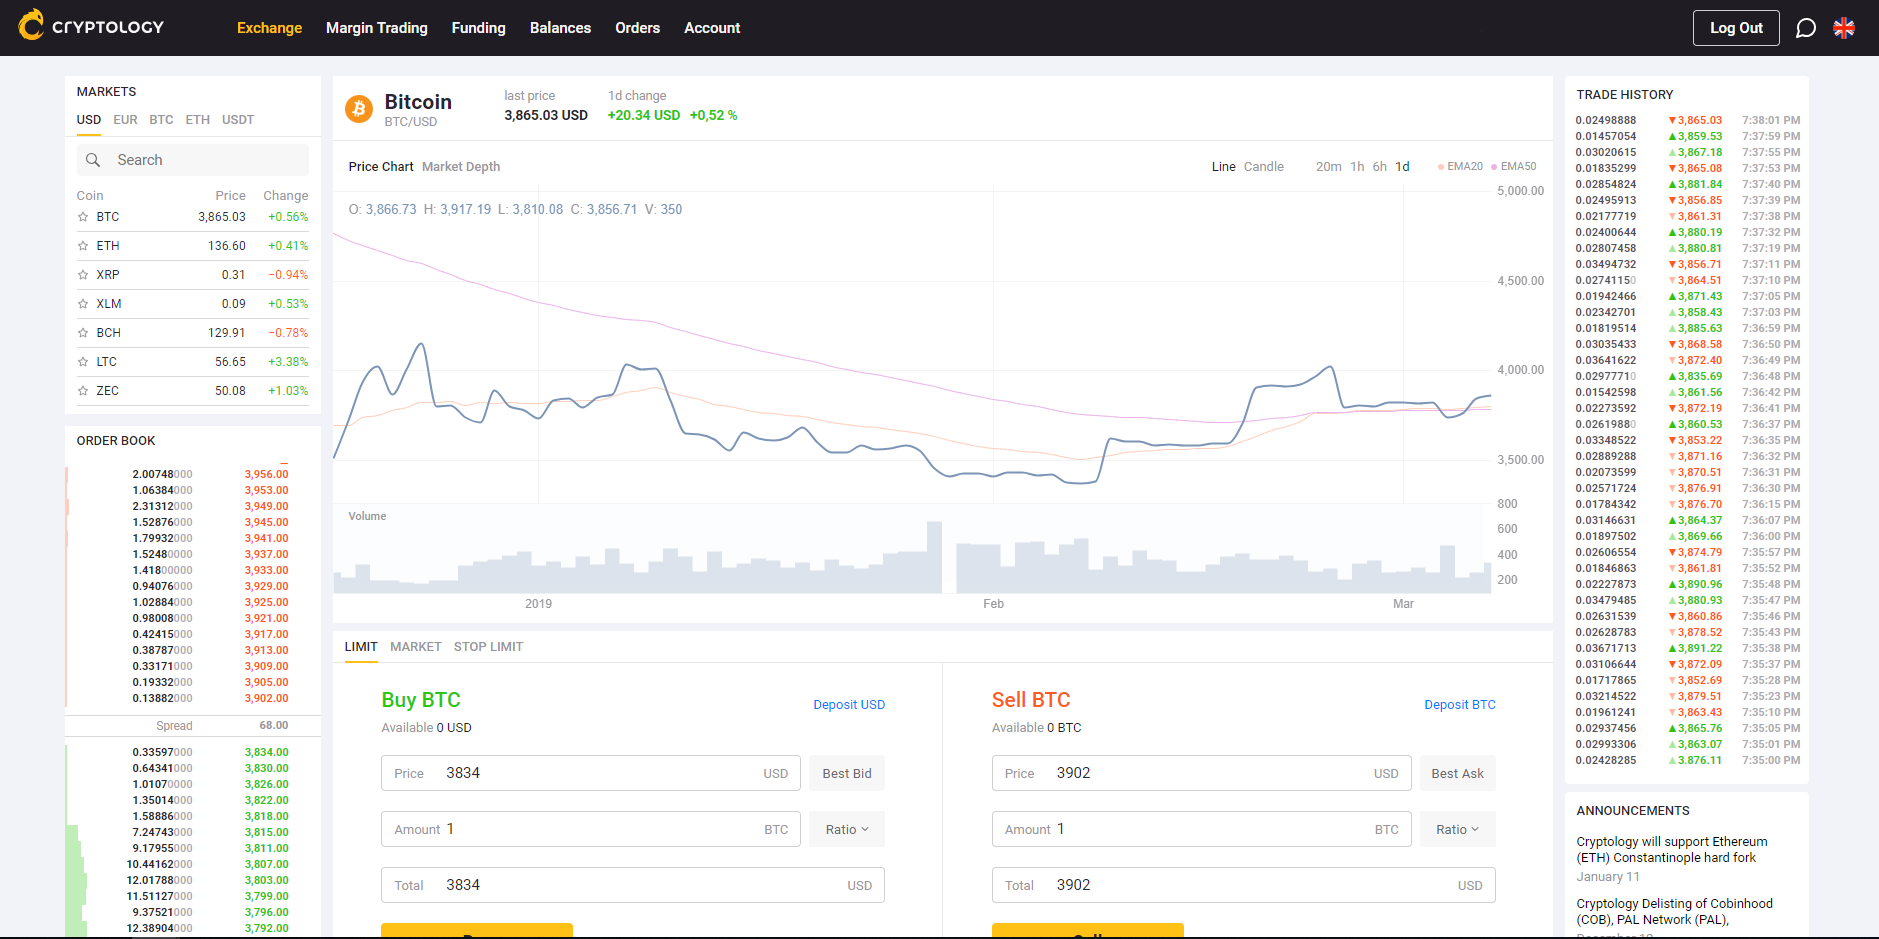Click the Cryptology logo
Image resolution: width=1879 pixels, height=939 pixels.
point(91,26)
